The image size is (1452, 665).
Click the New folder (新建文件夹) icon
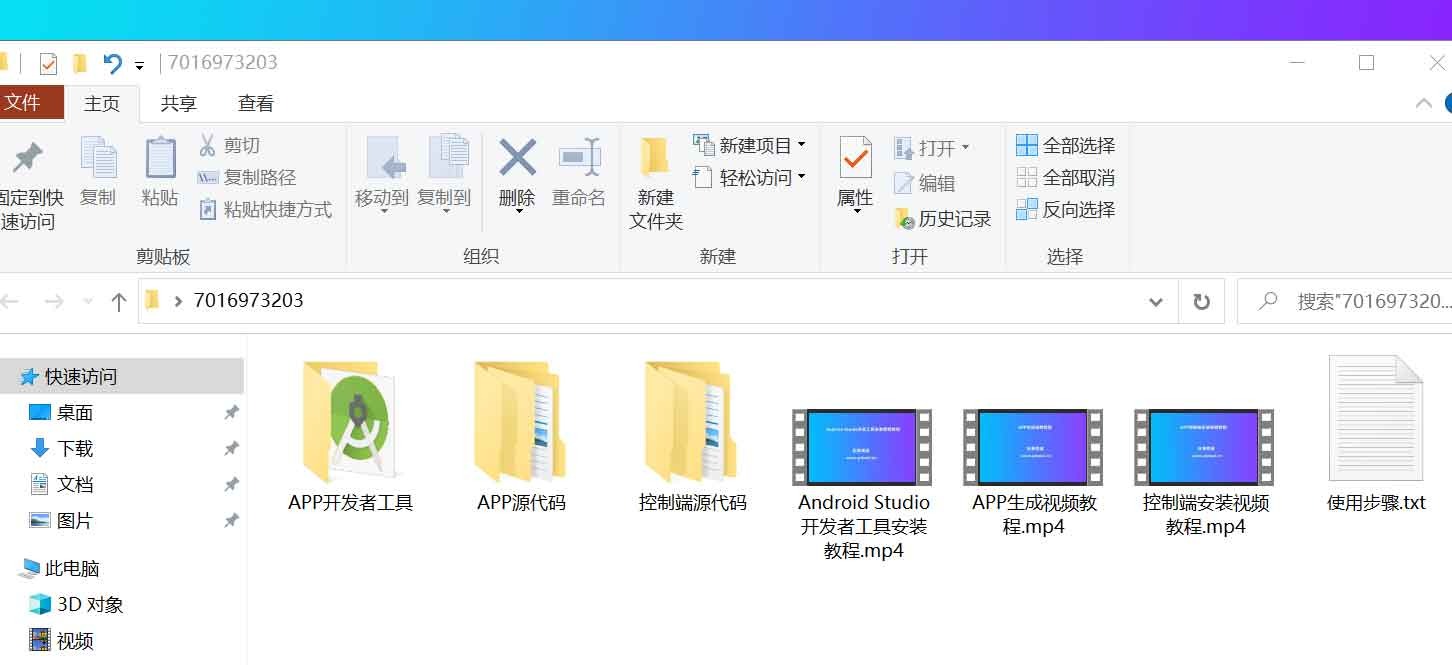point(655,160)
